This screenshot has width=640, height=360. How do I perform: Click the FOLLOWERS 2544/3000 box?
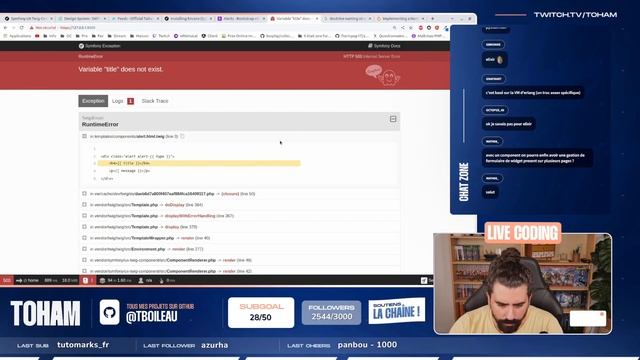(331, 313)
